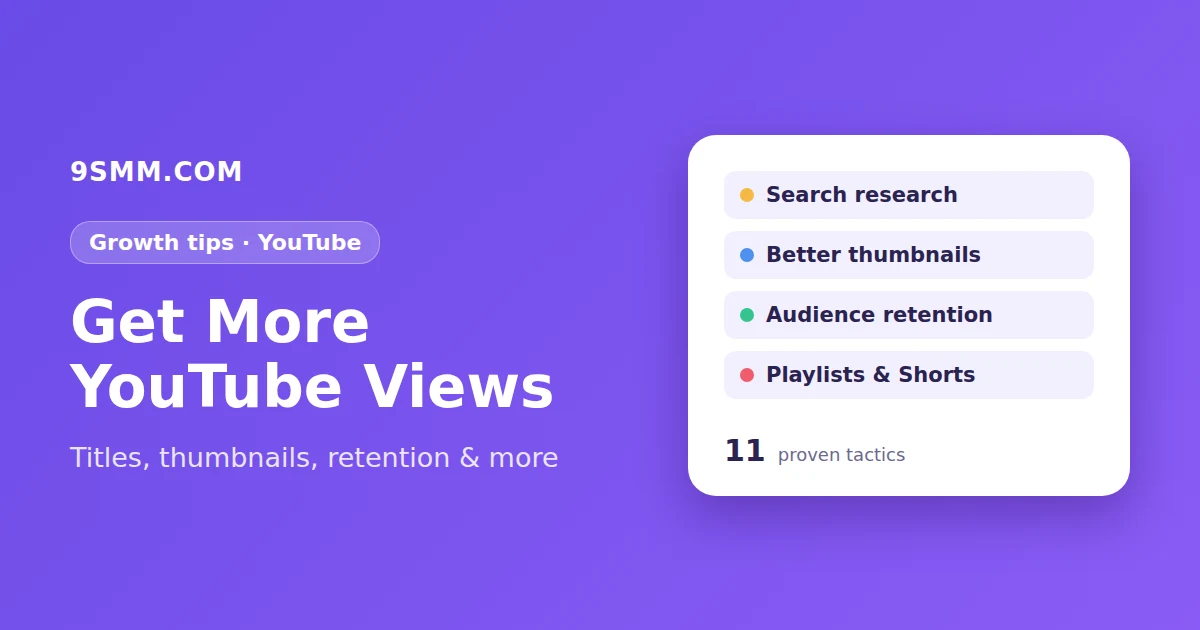This screenshot has width=1200, height=630.
Task: Click the number 11 in the card
Action: [x=745, y=451]
